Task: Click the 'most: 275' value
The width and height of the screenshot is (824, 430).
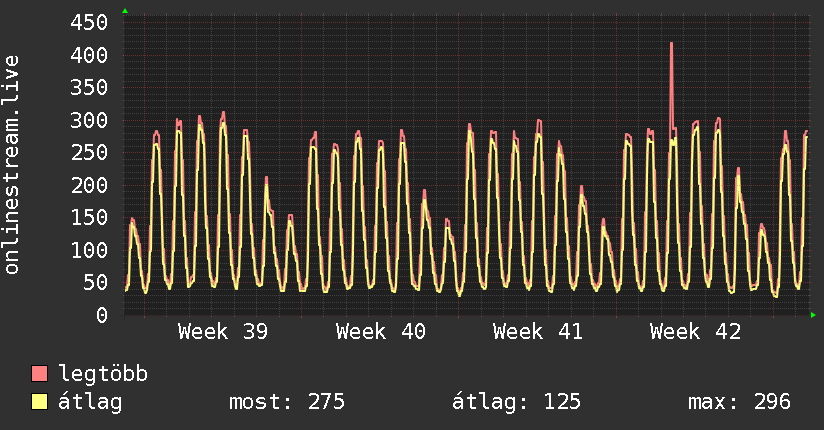Action: [x=287, y=402]
